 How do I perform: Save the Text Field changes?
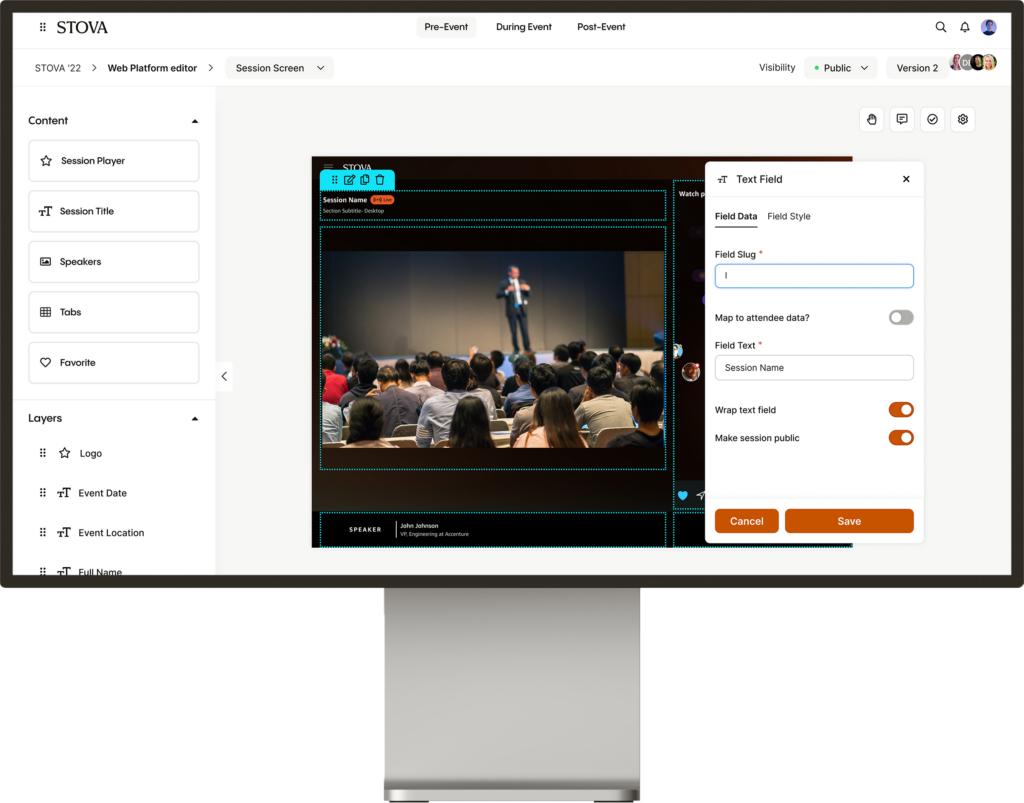click(x=848, y=521)
